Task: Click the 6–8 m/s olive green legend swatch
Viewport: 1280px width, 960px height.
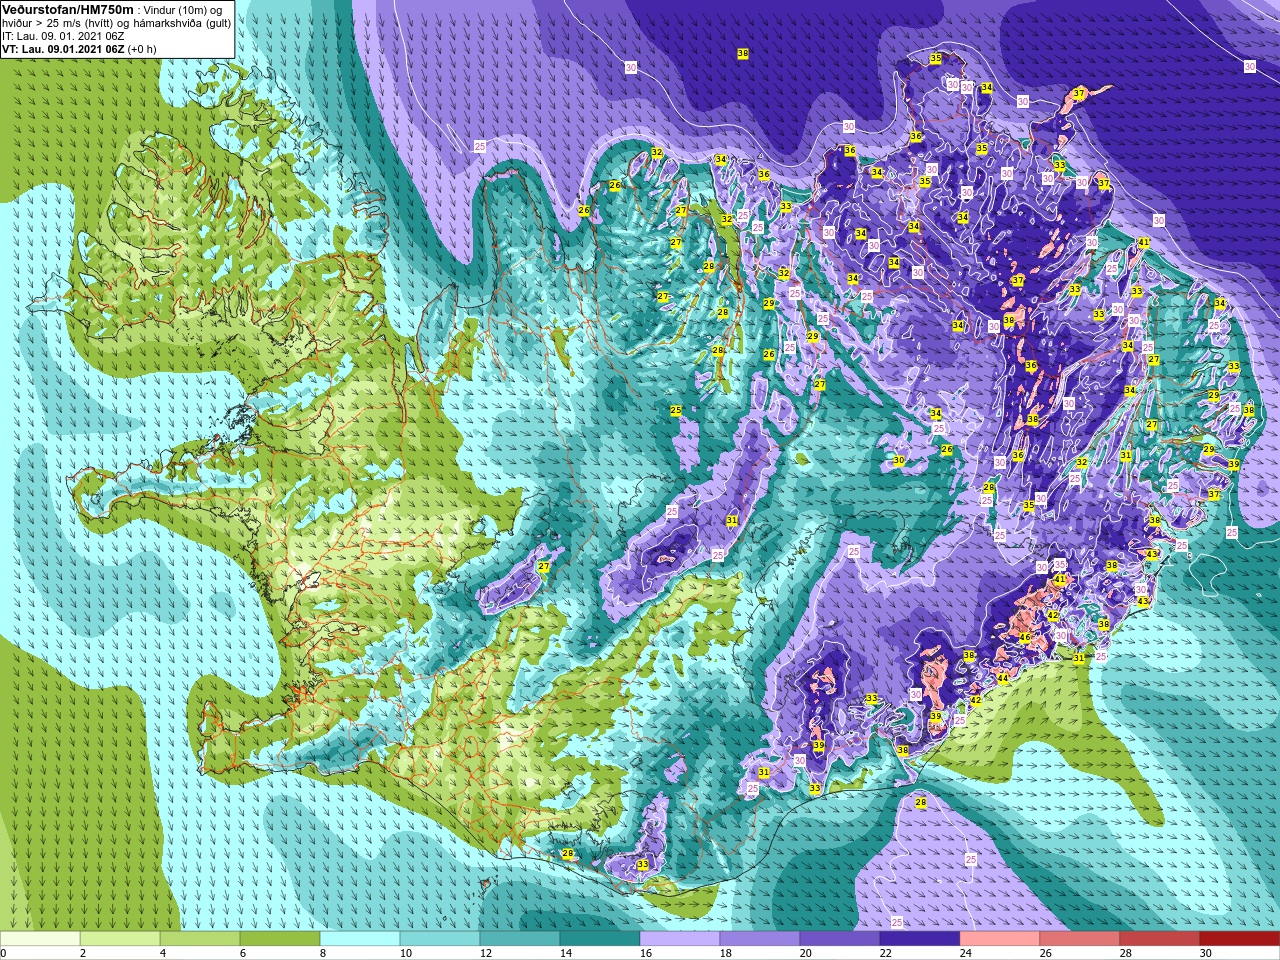Action: 280,939
